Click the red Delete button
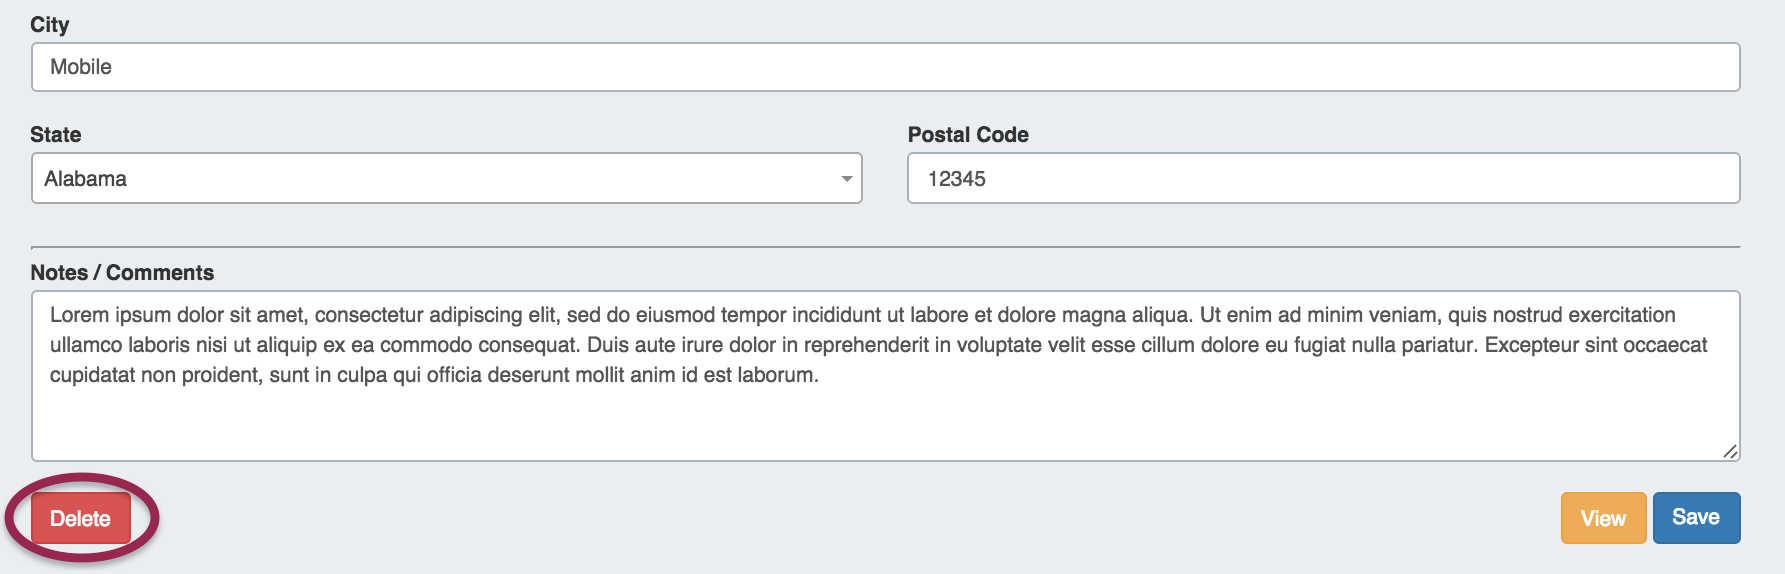This screenshot has width=1785, height=574. [81, 518]
